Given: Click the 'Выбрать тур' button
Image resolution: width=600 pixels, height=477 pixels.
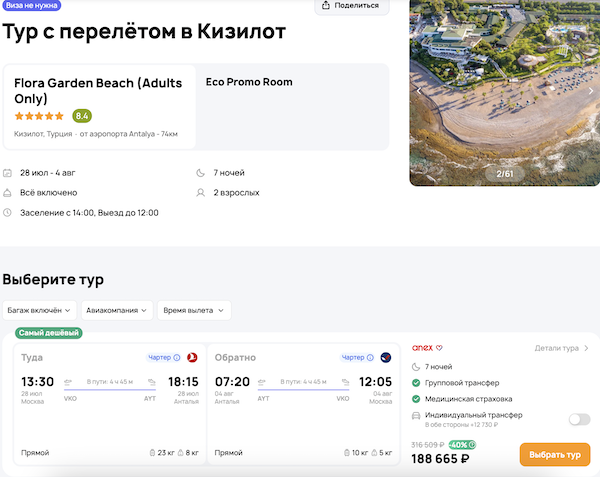Looking at the screenshot, I should 554,455.
